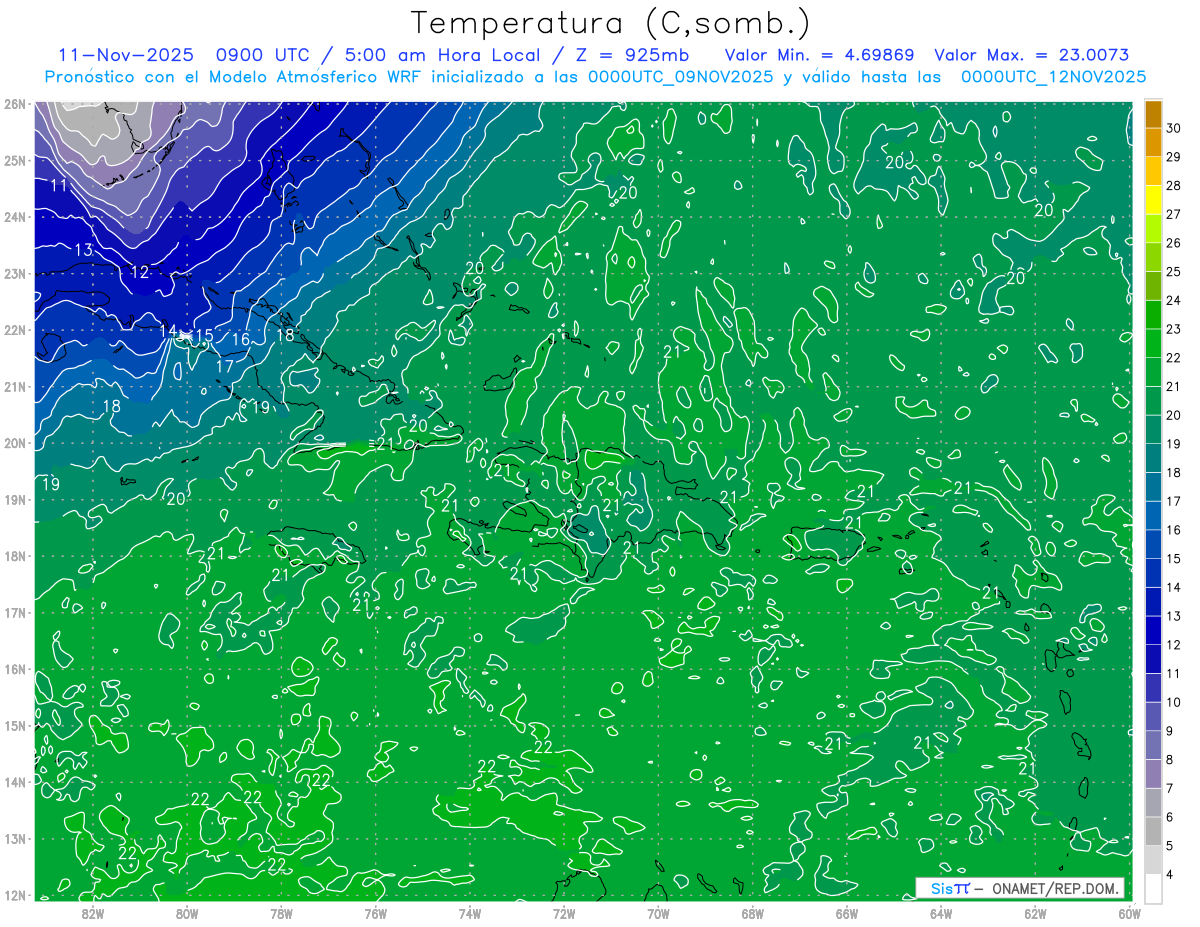1200x927 pixels.
Task: Pick color bar swatch between 17 and 18
Action: pyautogui.click(x=1154, y=487)
